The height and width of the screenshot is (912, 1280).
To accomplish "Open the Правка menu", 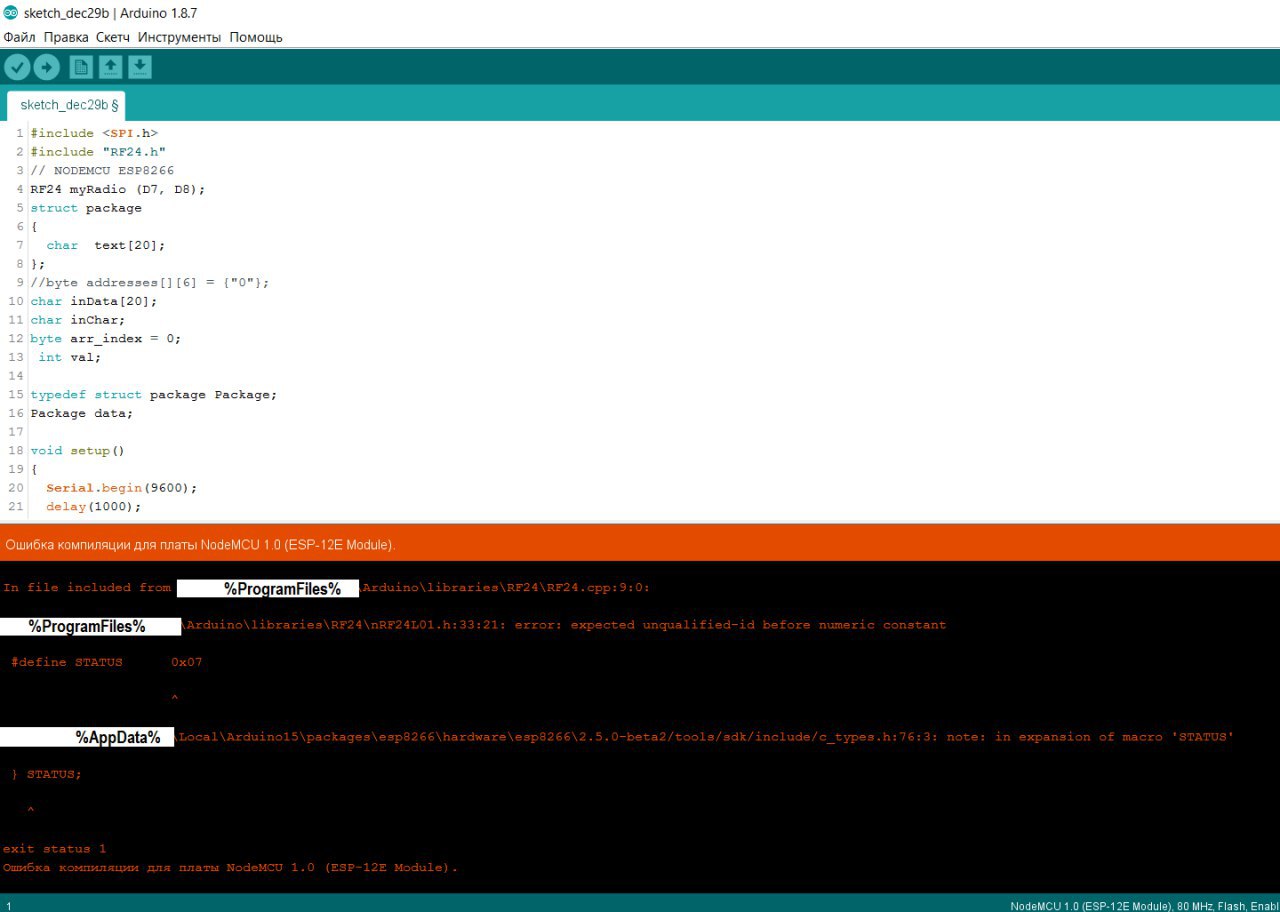I will point(66,37).
